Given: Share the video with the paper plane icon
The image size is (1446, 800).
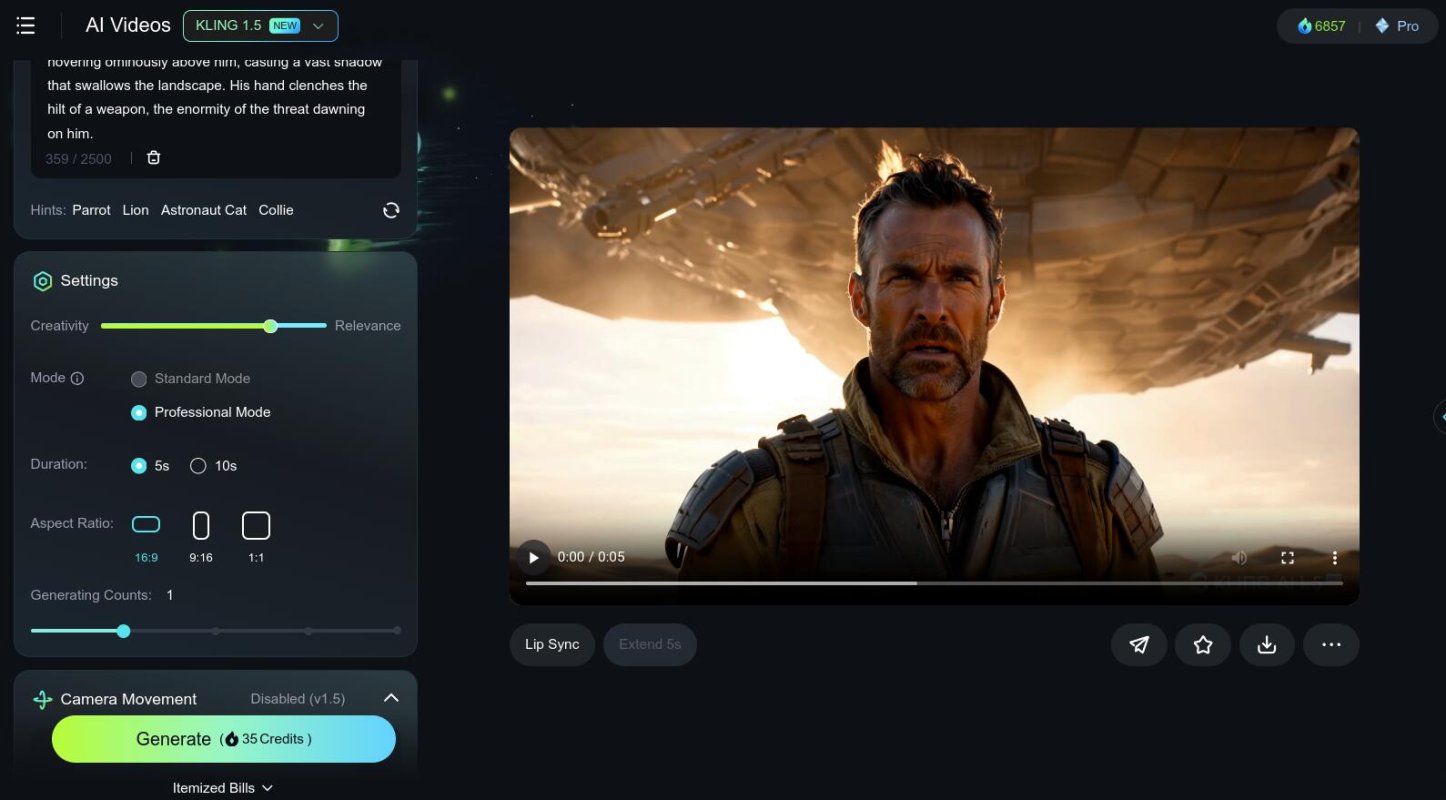Looking at the screenshot, I should coord(1139,645).
